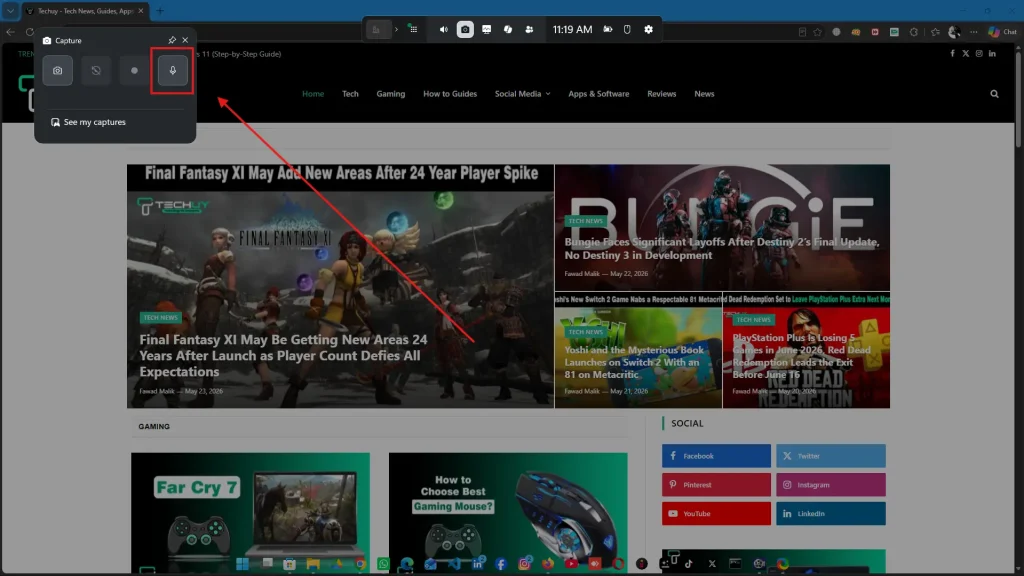Open the Tech nav item

[350, 94]
